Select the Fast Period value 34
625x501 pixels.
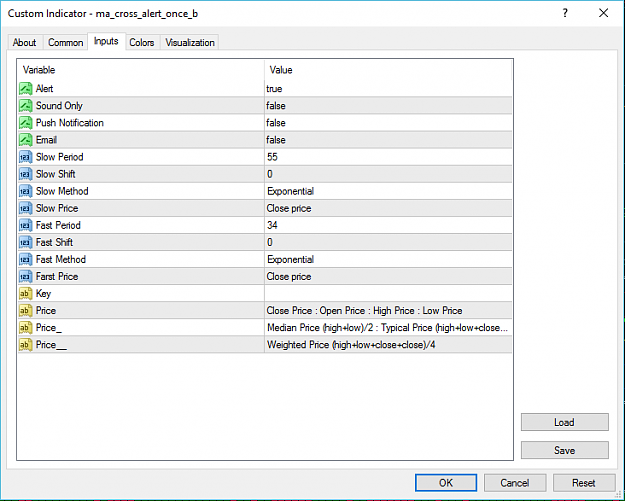(x=388, y=225)
